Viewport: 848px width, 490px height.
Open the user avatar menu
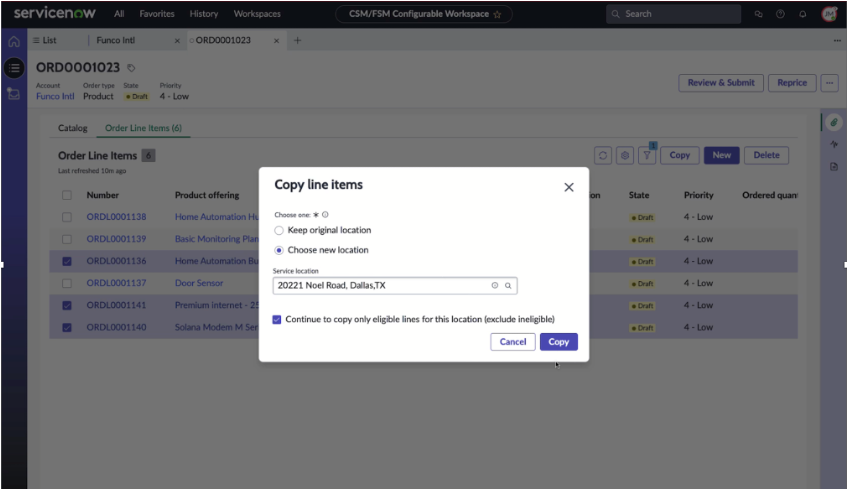click(829, 14)
